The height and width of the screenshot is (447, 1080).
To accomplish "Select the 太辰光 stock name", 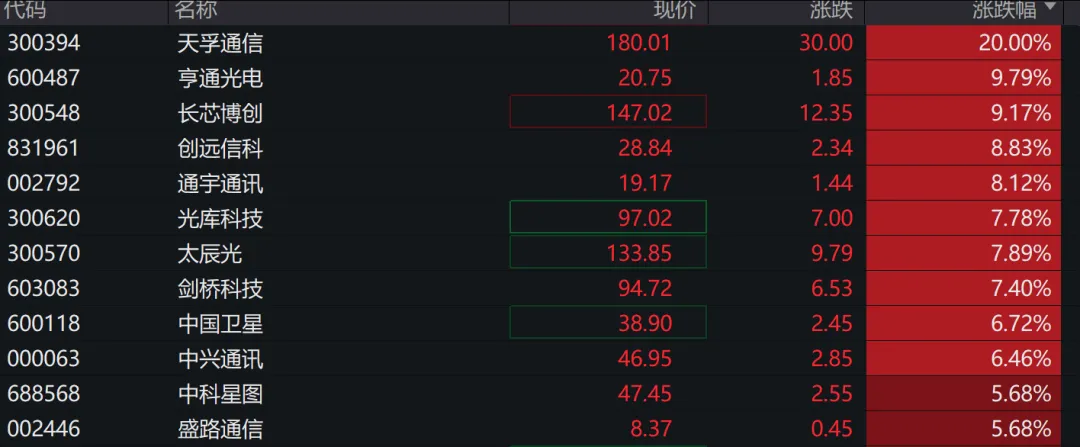I will 209,253.
